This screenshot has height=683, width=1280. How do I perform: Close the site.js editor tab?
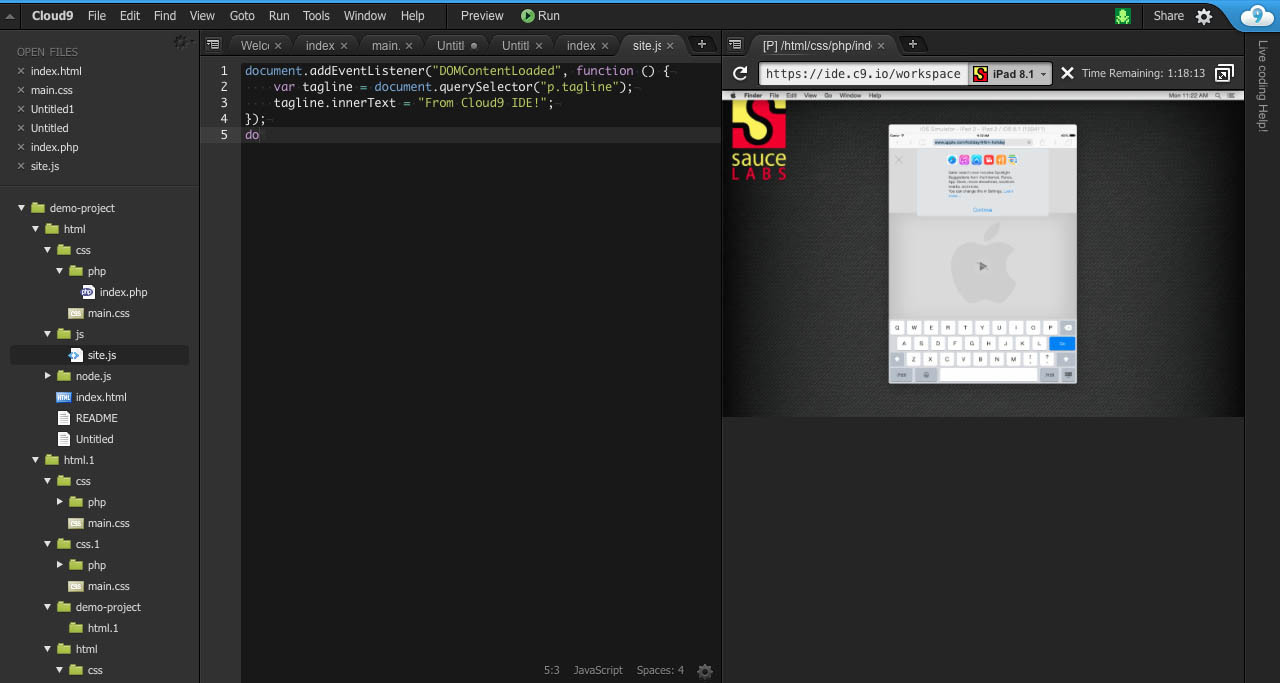[x=670, y=46]
